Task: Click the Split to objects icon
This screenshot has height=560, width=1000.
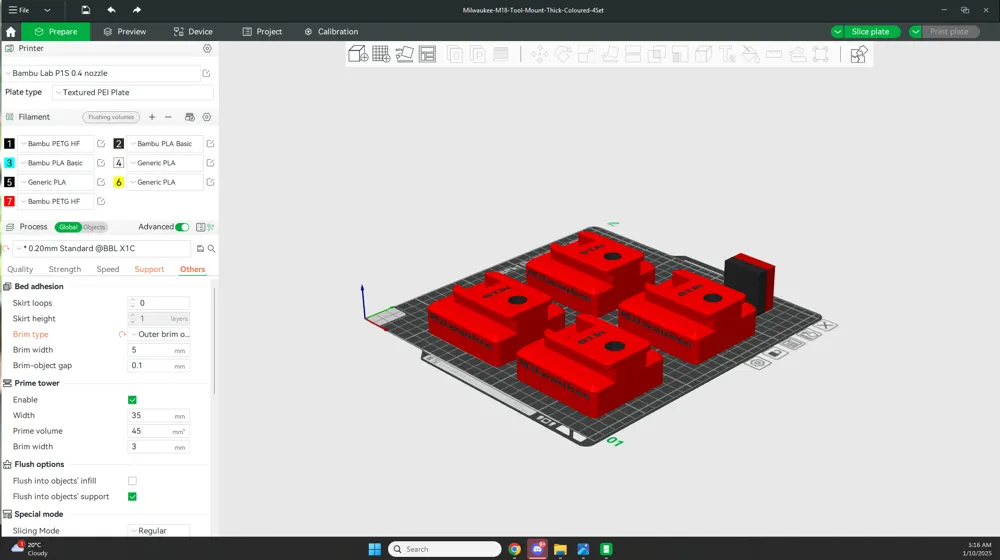Action: click(x=454, y=54)
